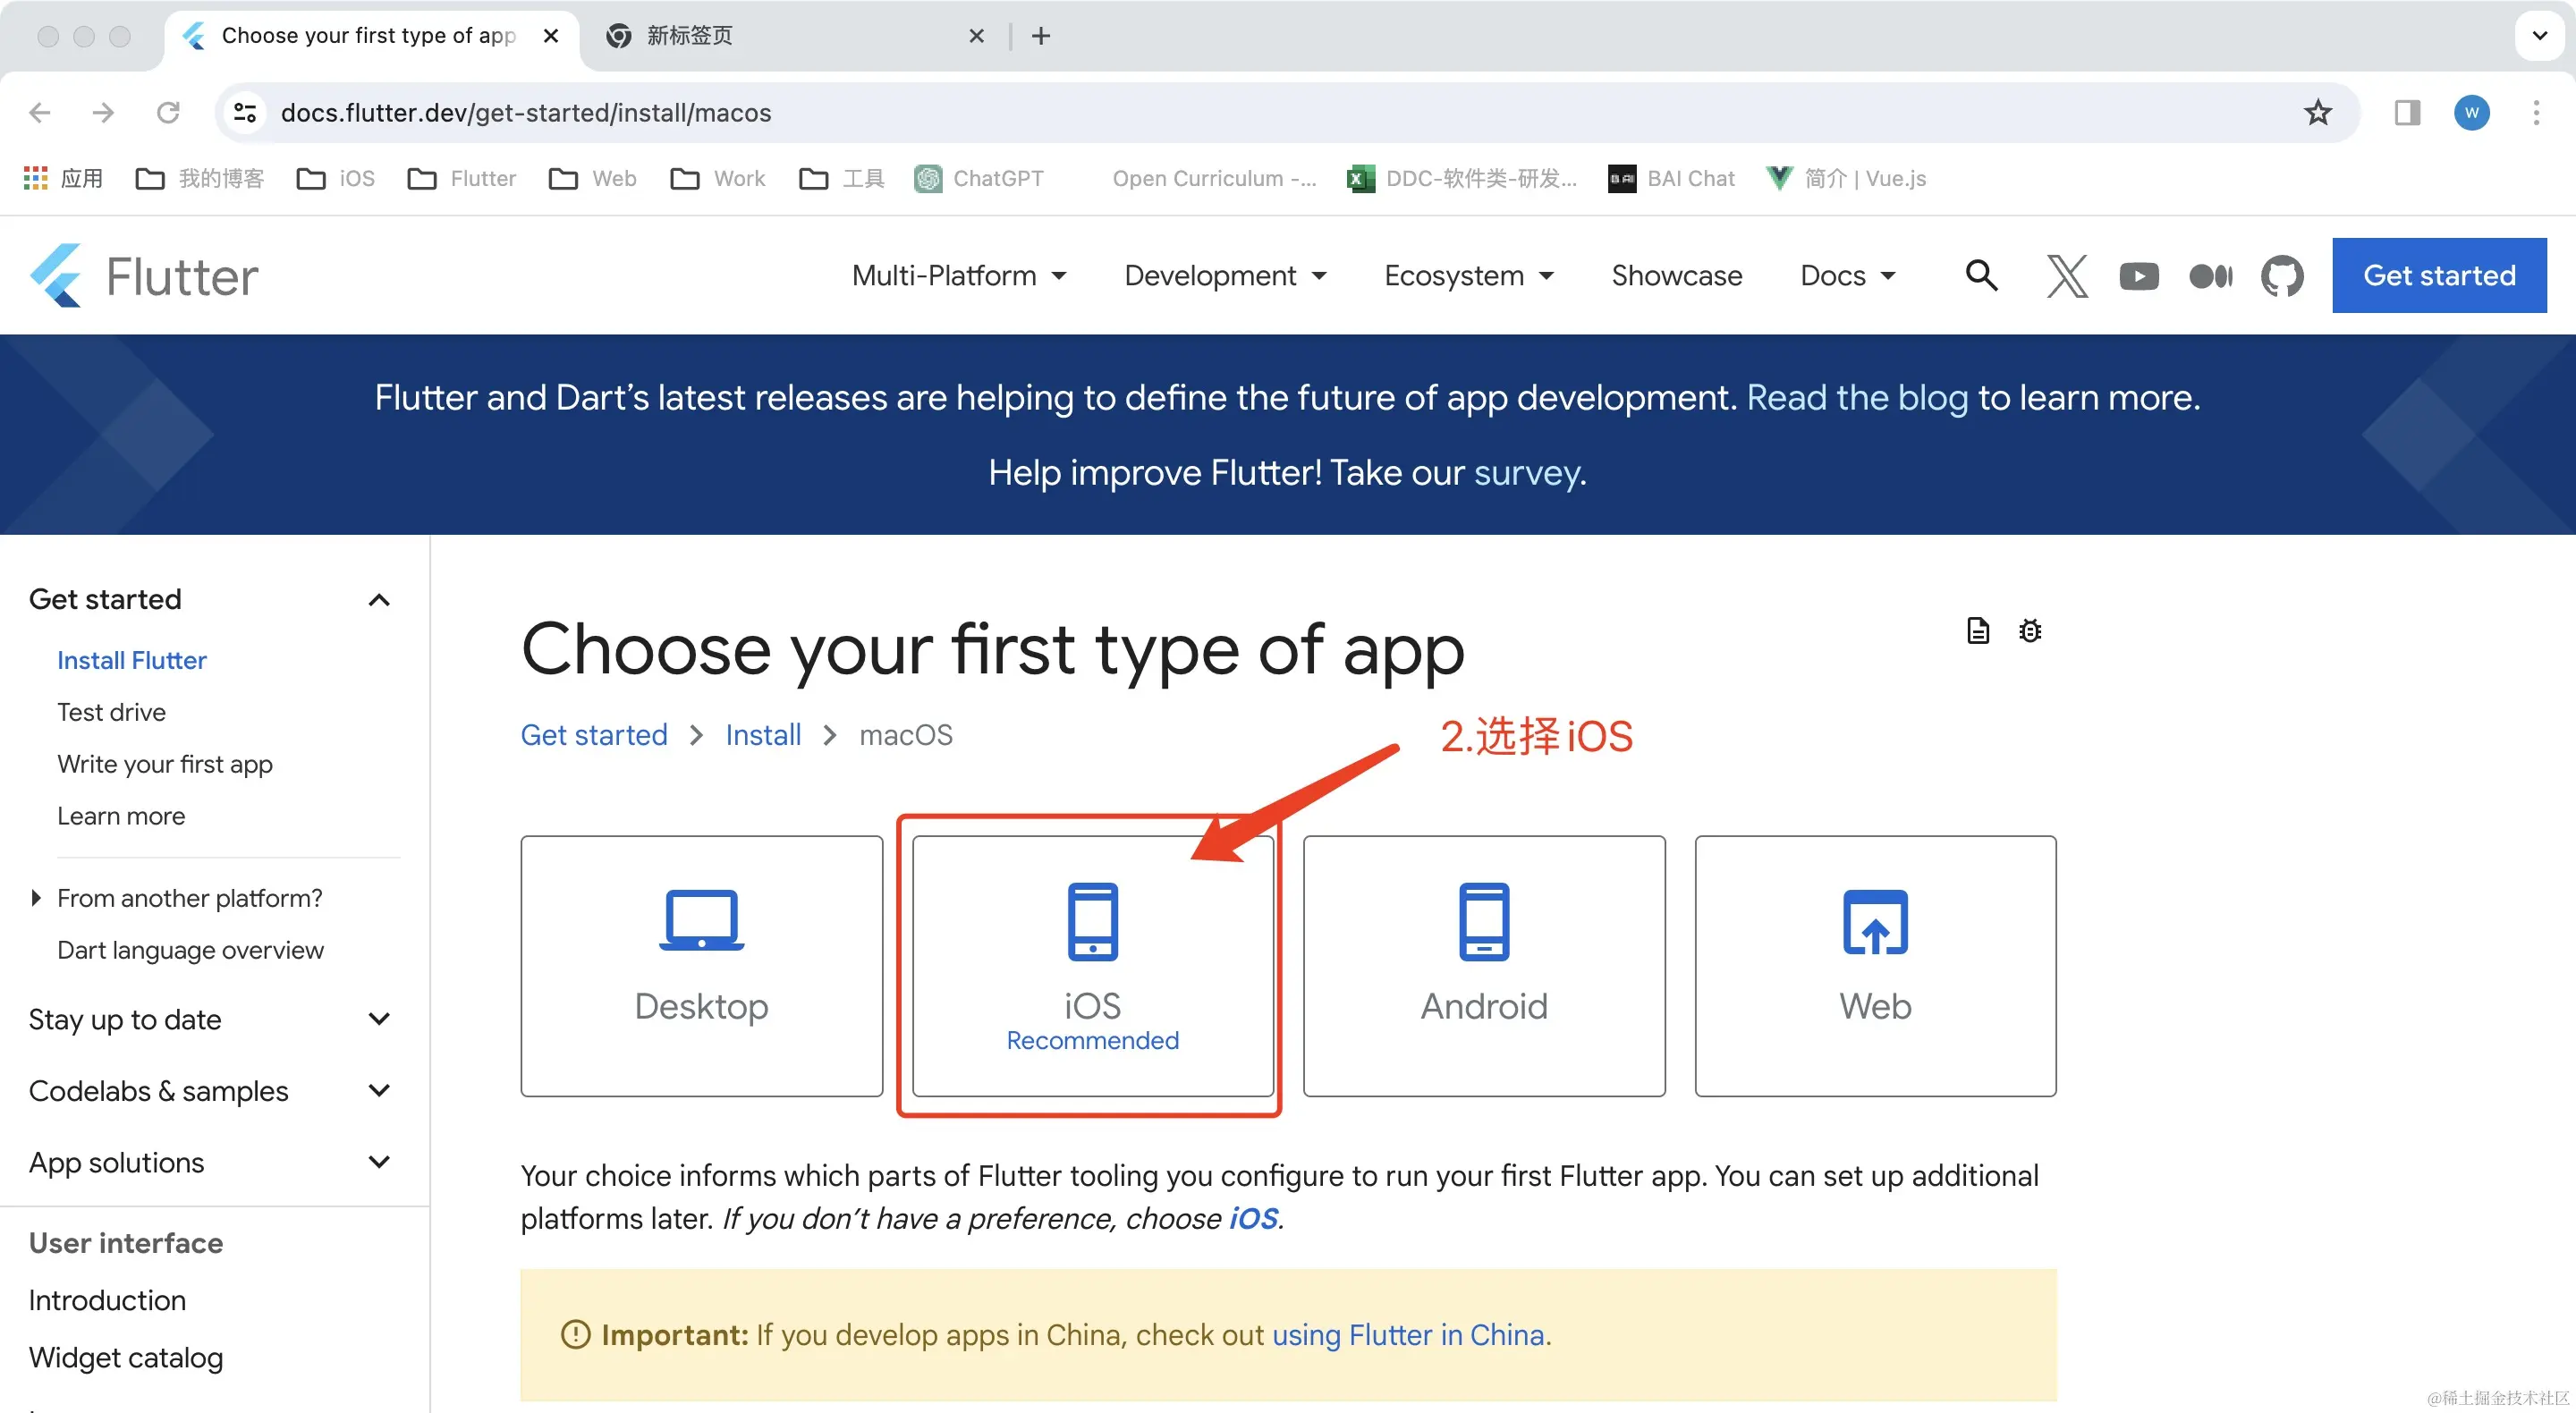Expand From another platform? triangle
This screenshot has width=2576, height=1413.
pyautogui.click(x=36, y=898)
